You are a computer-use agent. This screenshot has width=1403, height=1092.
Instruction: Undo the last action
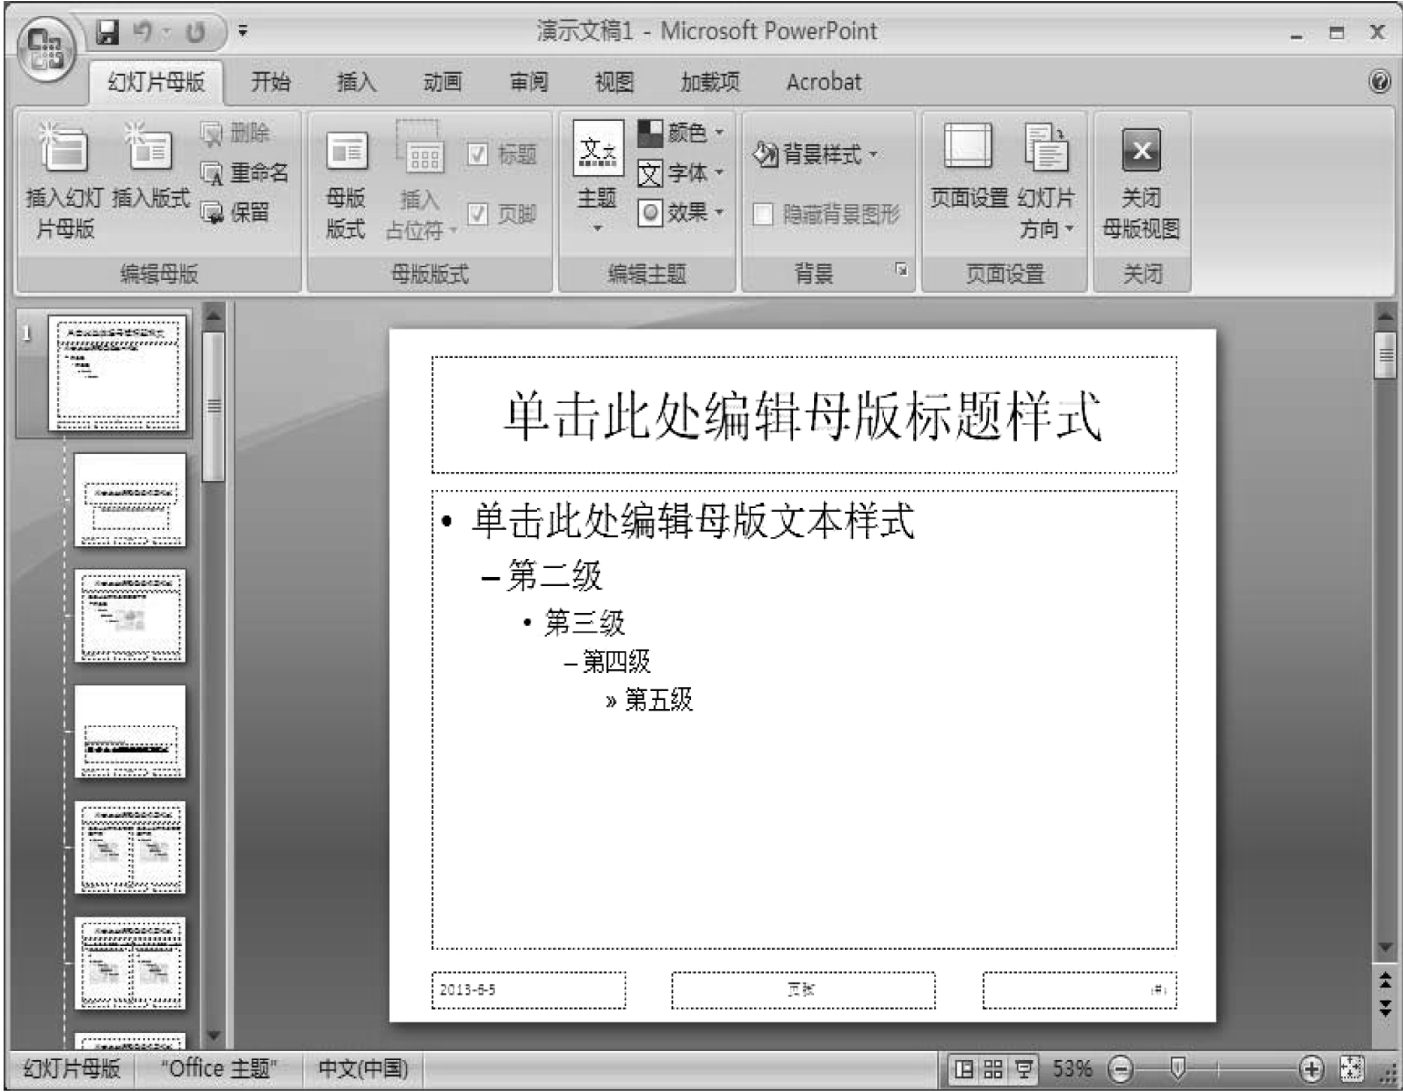tap(144, 32)
